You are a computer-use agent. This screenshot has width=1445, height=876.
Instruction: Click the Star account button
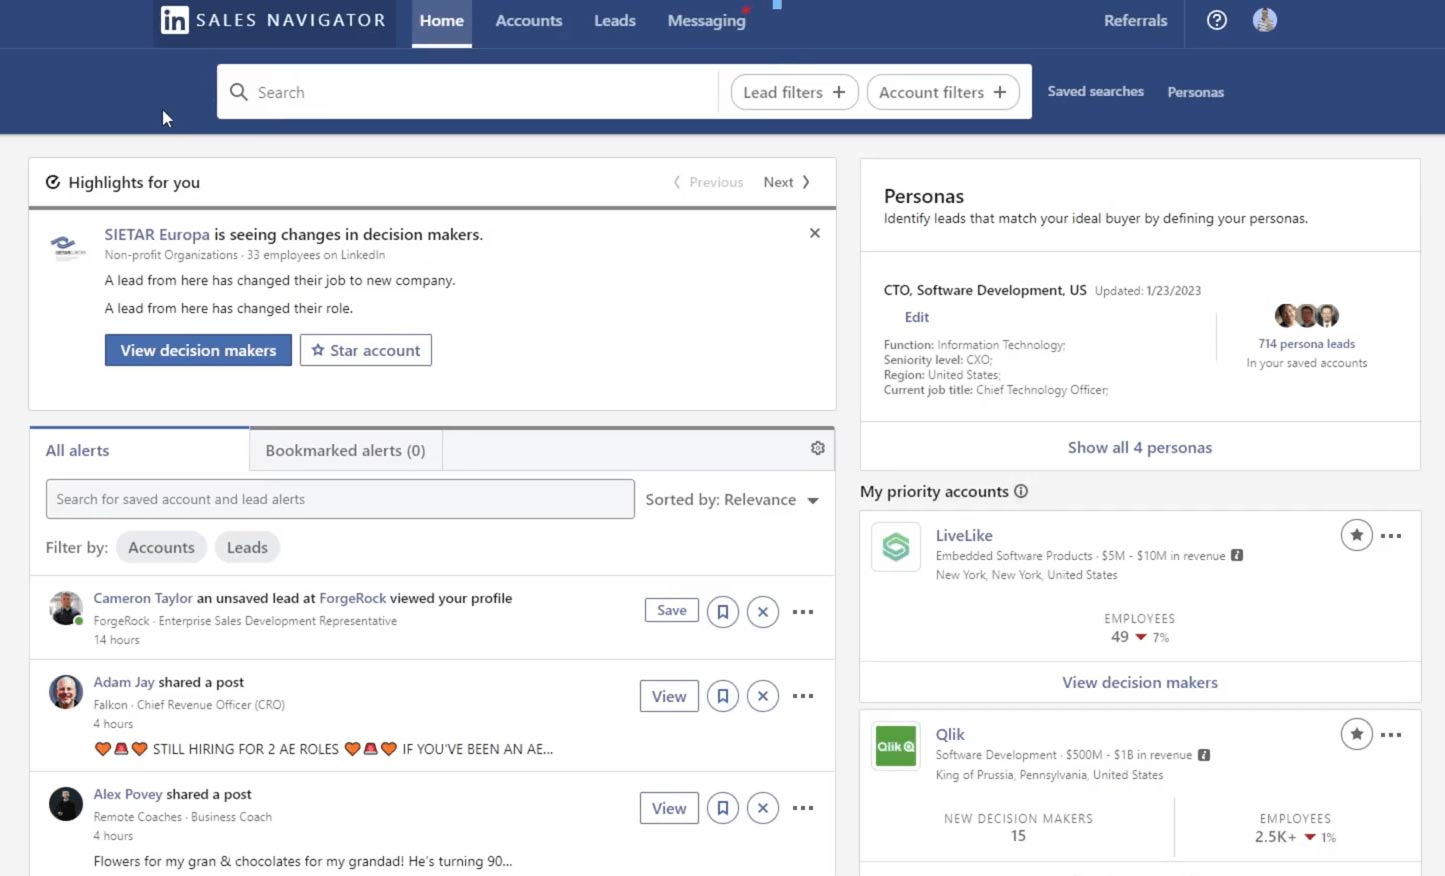coord(366,350)
